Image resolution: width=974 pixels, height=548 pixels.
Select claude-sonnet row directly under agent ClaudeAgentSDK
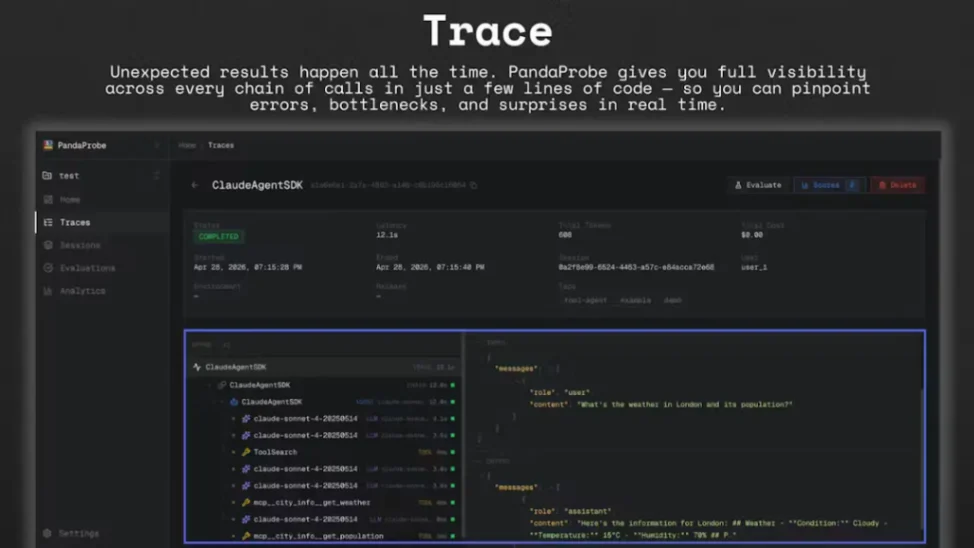point(324,419)
